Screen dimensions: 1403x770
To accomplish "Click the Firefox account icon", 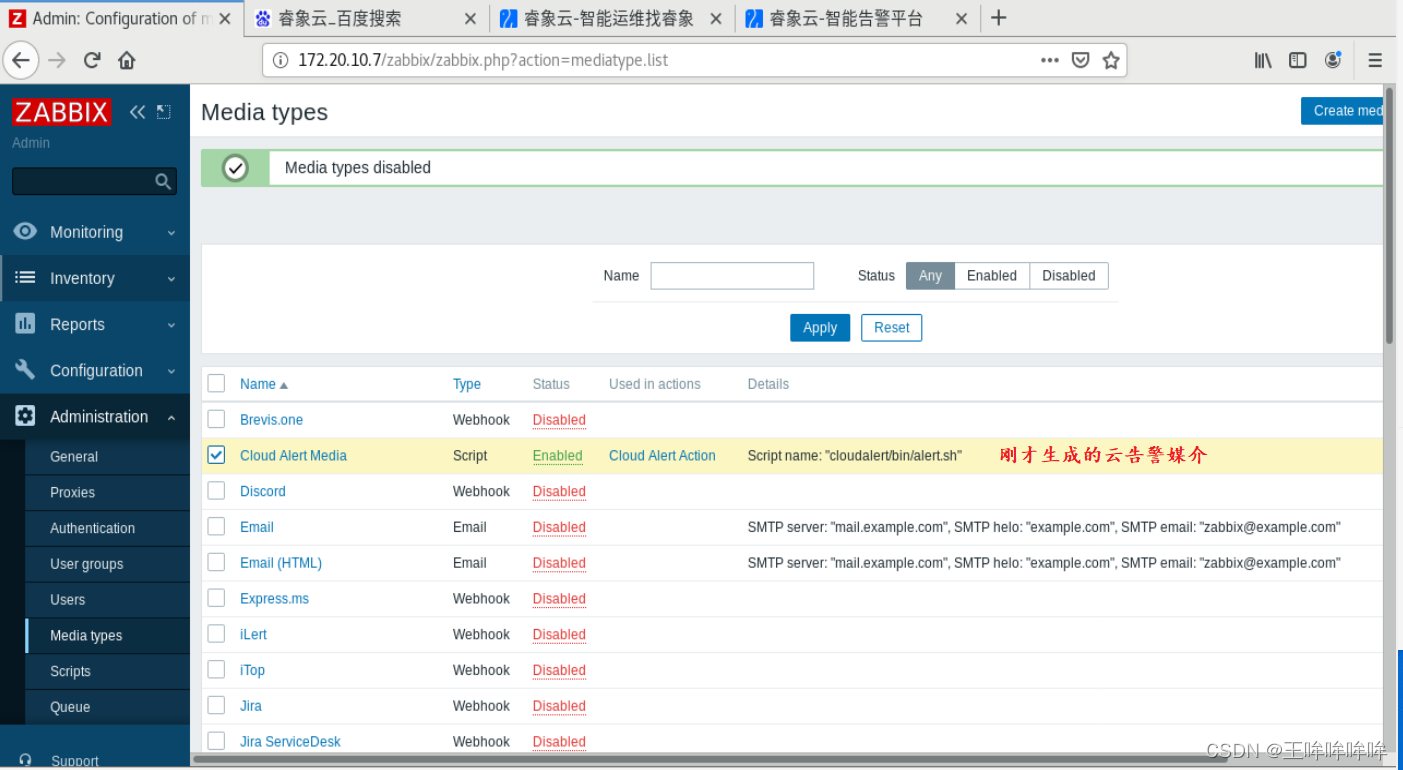I will coord(1332,60).
